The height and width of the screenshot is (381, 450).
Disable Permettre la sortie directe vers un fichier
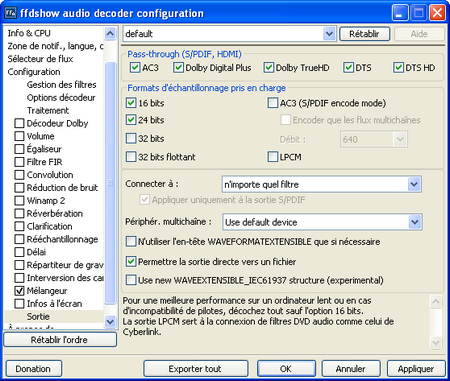coord(131,262)
